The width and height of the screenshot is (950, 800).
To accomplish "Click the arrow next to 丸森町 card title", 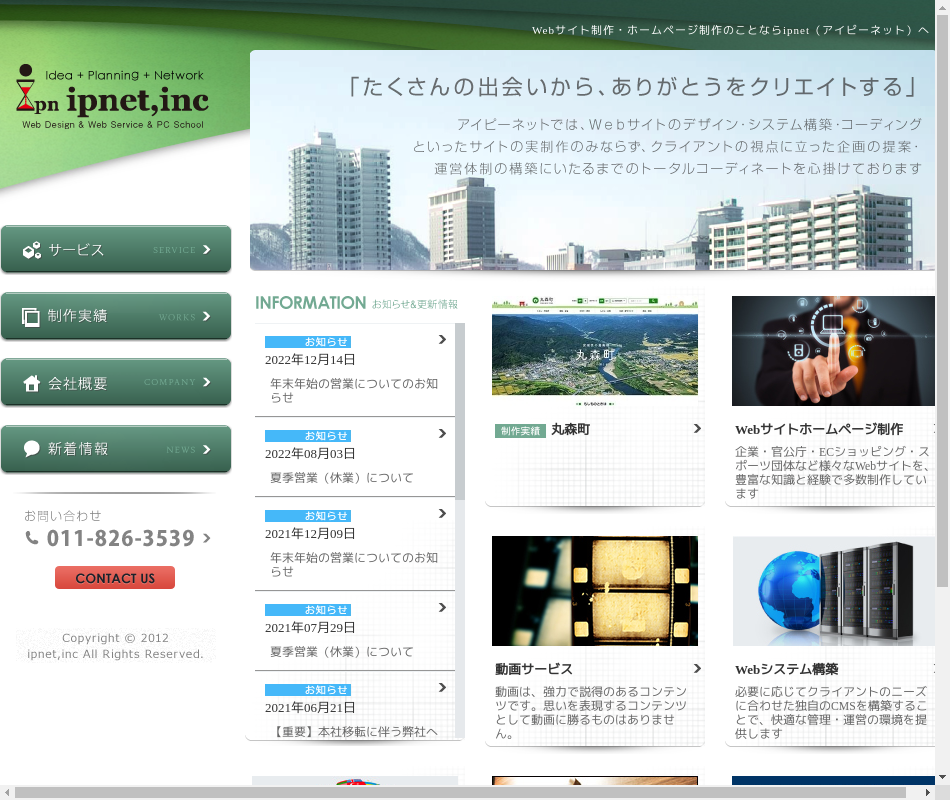I will tap(697, 429).
